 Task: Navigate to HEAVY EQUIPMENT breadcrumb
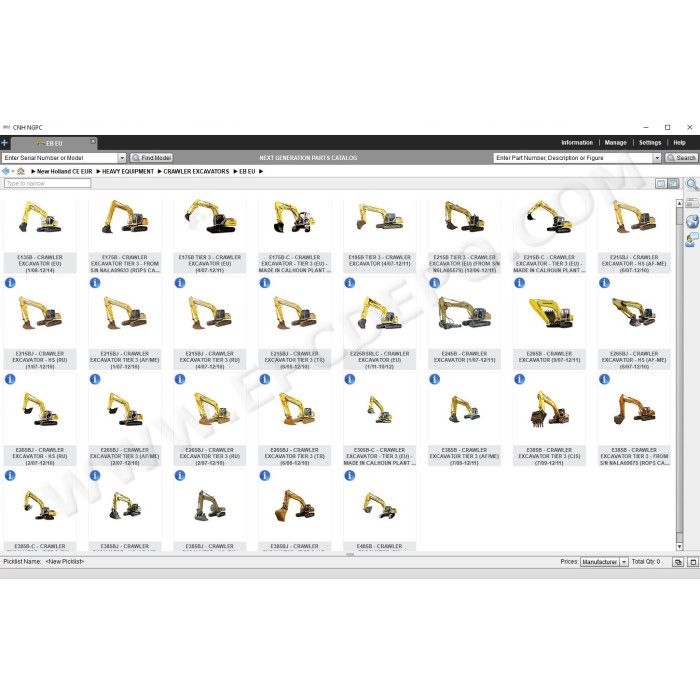coord(128,171)
